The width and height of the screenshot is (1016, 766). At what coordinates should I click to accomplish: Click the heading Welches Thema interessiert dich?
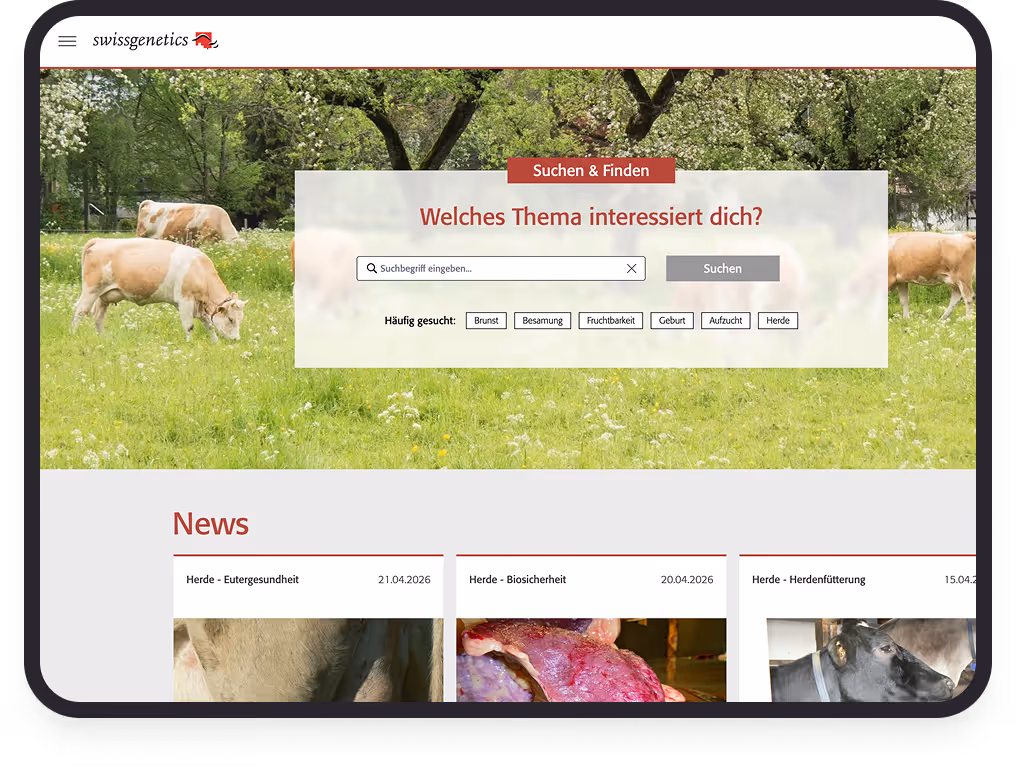(x=591, y=217)
